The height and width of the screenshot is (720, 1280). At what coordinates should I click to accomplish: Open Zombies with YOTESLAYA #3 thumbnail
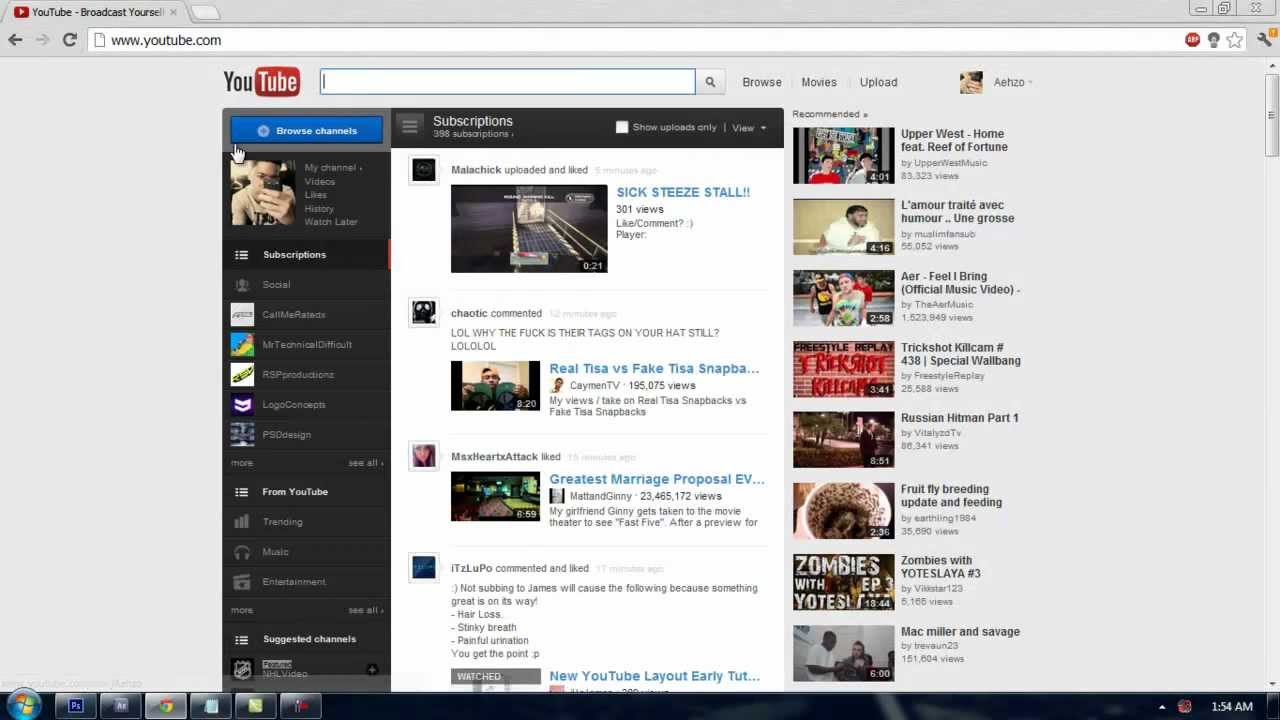click(844, 582)
